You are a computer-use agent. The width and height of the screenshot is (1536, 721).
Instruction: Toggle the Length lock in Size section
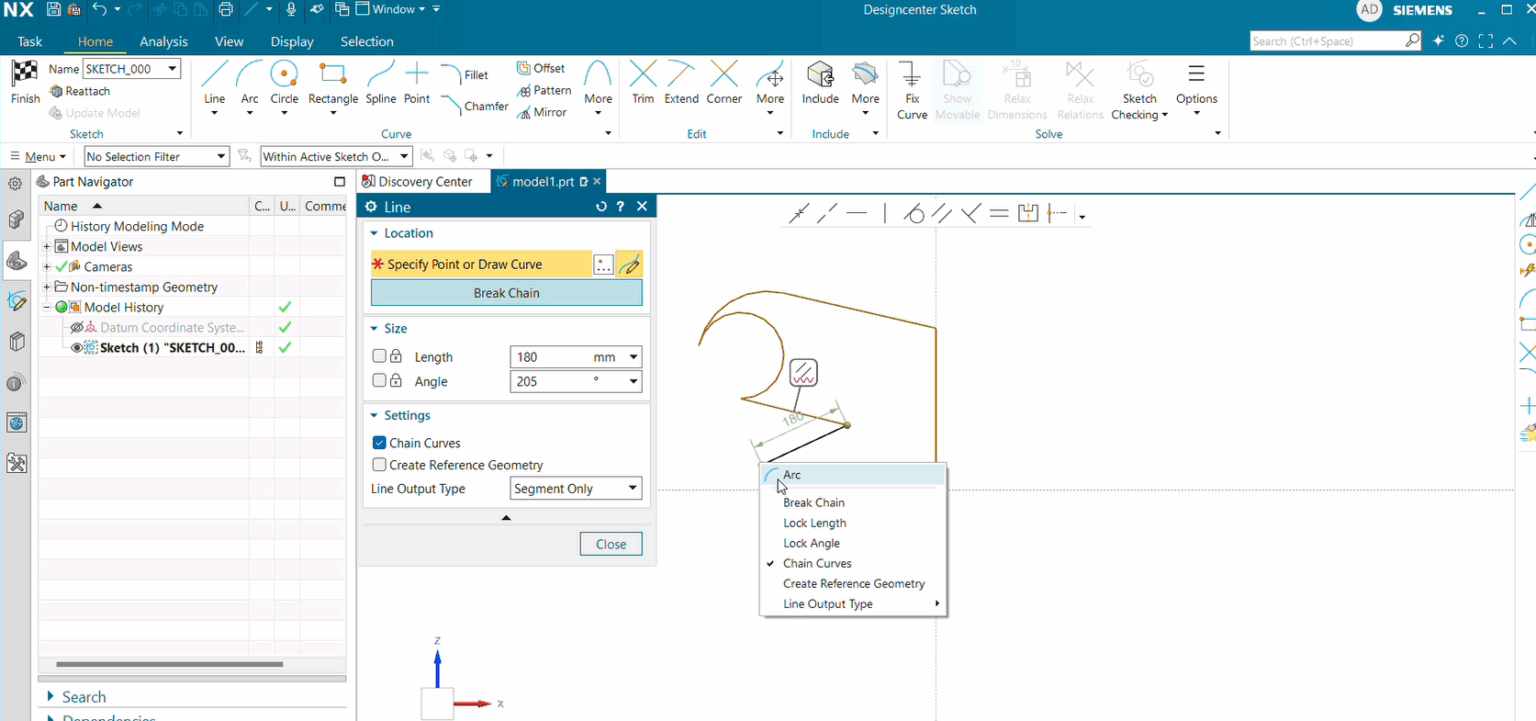pos(395,356)
